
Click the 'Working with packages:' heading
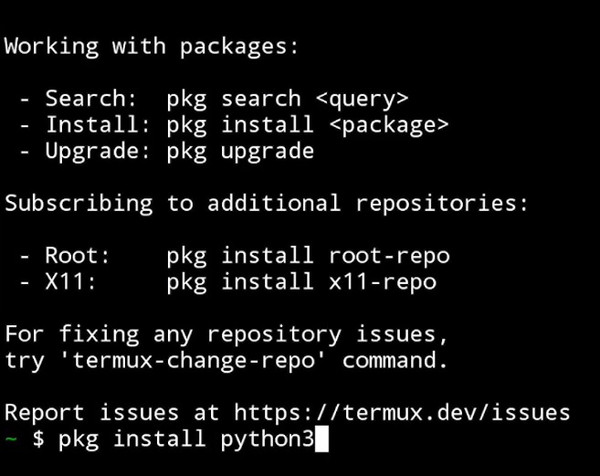pos(152,47)
